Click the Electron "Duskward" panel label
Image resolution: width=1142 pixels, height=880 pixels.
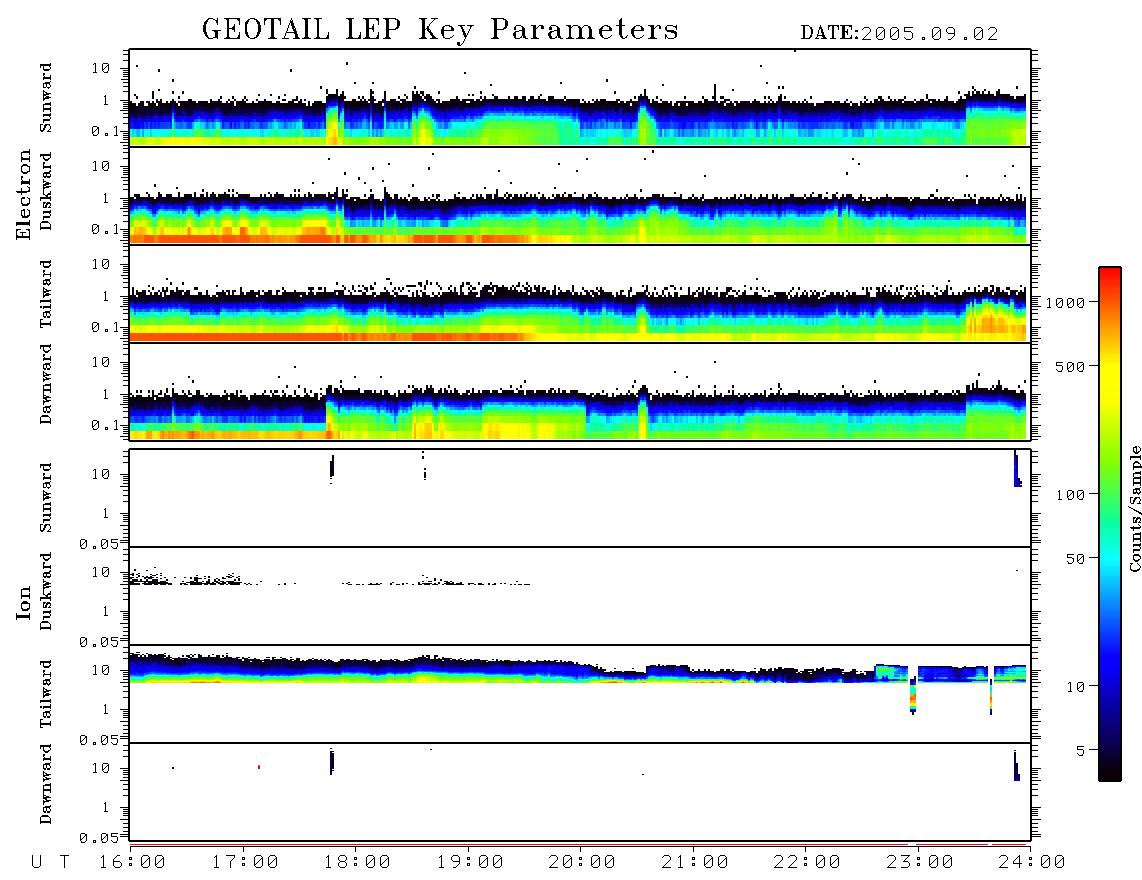46,191
